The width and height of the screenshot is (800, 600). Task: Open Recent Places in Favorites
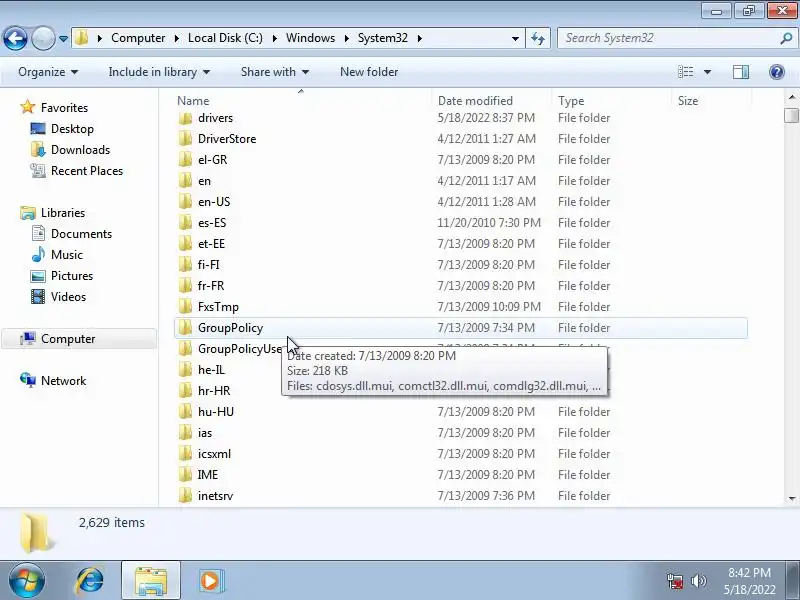coord(87,171)
